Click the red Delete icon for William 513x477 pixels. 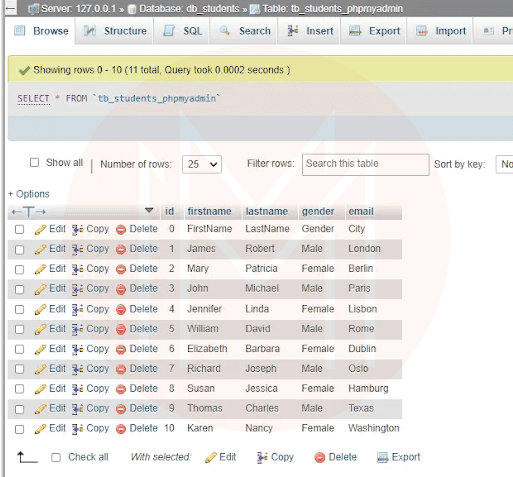pyautogui.click(x=121, y=330)
